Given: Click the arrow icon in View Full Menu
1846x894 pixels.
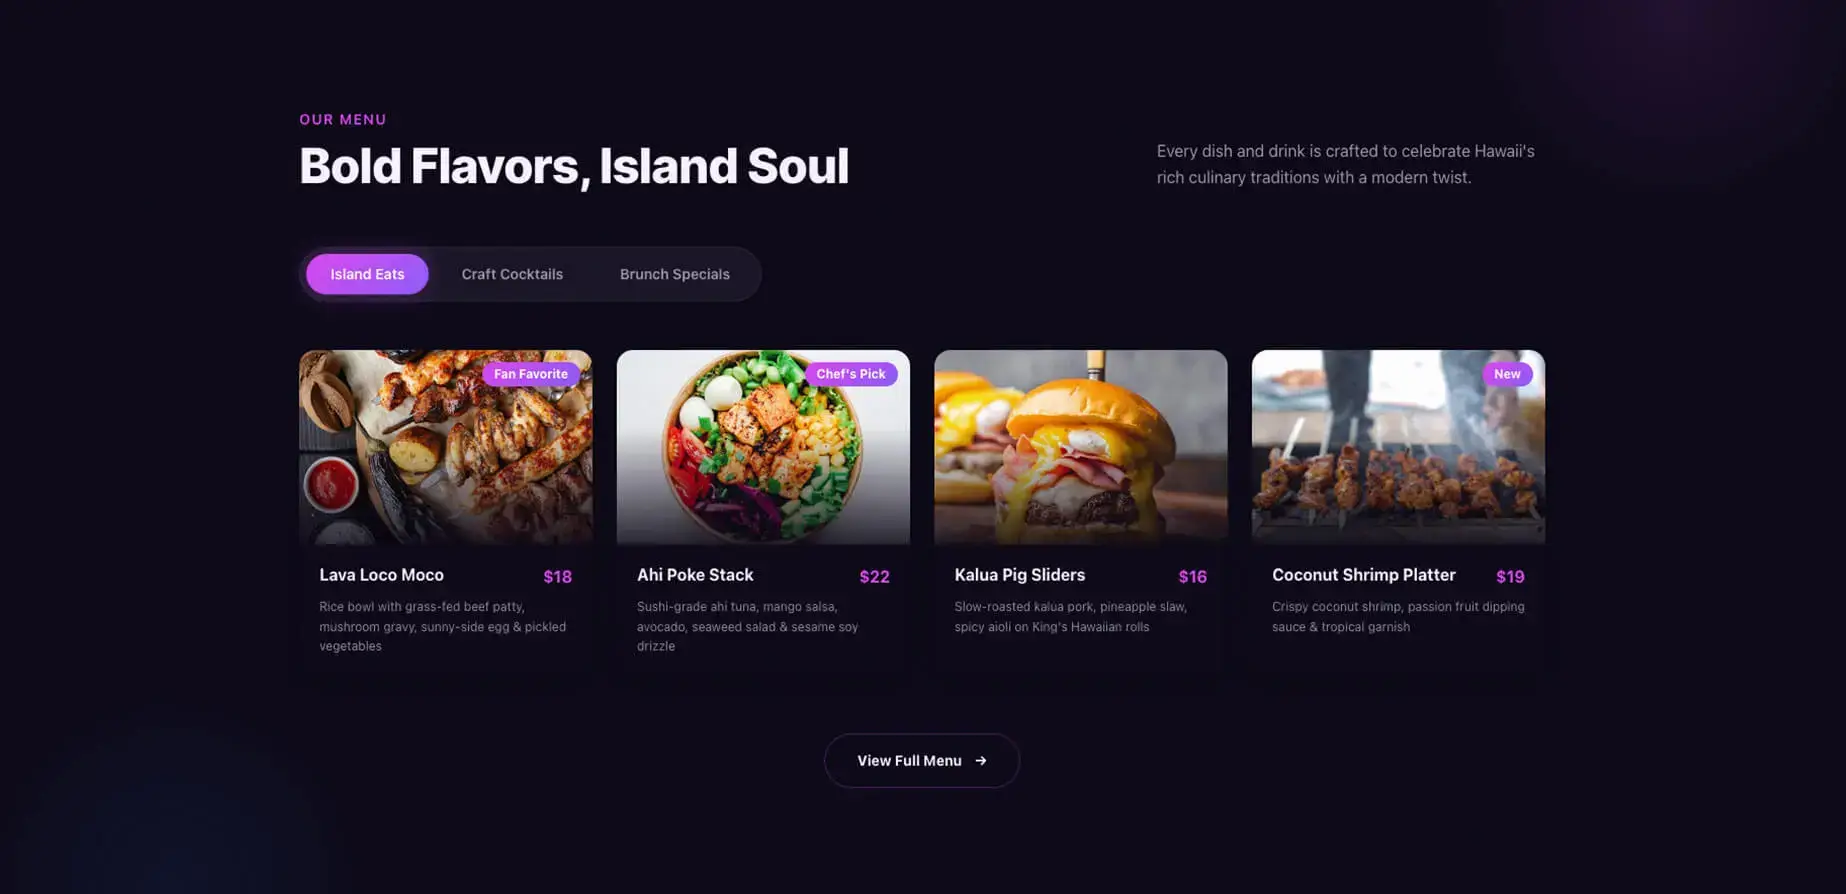Looking at the screenshot, I should pyautogui.click(x=981, y=761).
